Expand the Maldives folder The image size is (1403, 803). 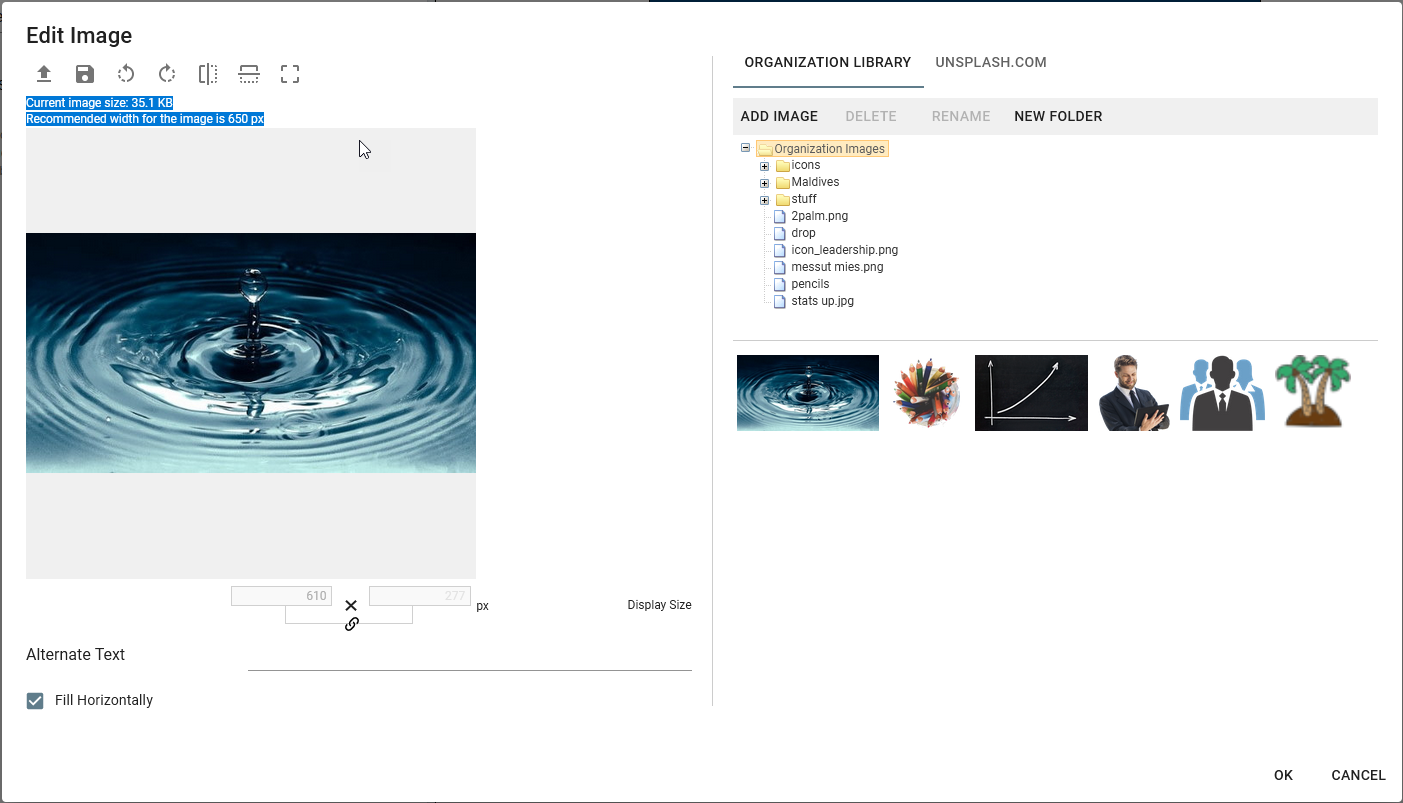(765, 183)
